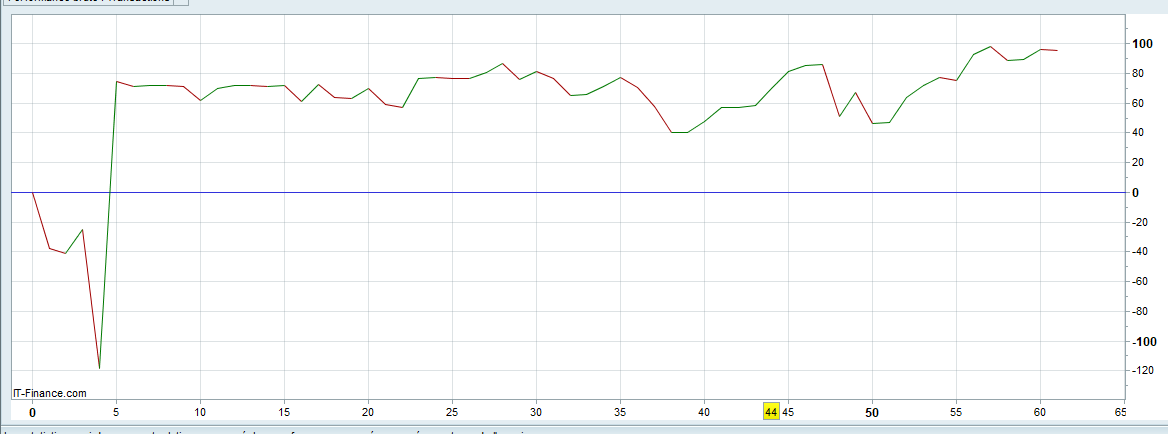Click the highlighted 44 marker on x-axis
The width and height of the screenshot is (1168, 434).
coord(771,412)
